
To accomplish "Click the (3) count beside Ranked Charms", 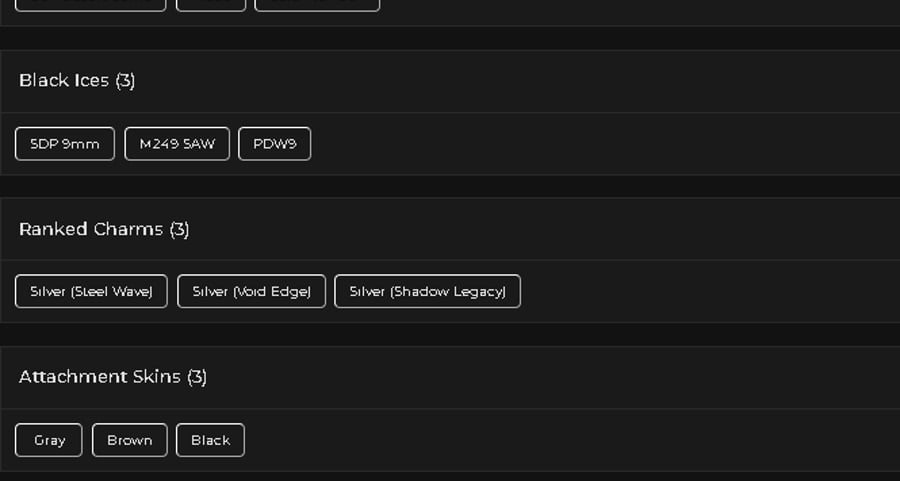I will pyautogui.click(x=179, y=229).
